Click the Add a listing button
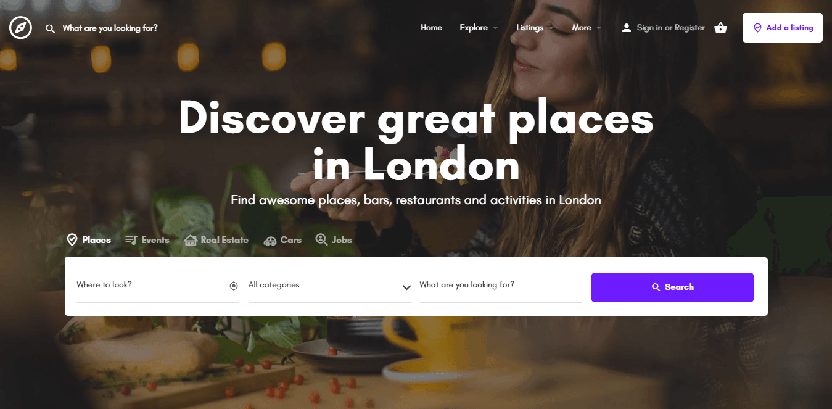The image size is (832, 409). (x=783, y=28)
